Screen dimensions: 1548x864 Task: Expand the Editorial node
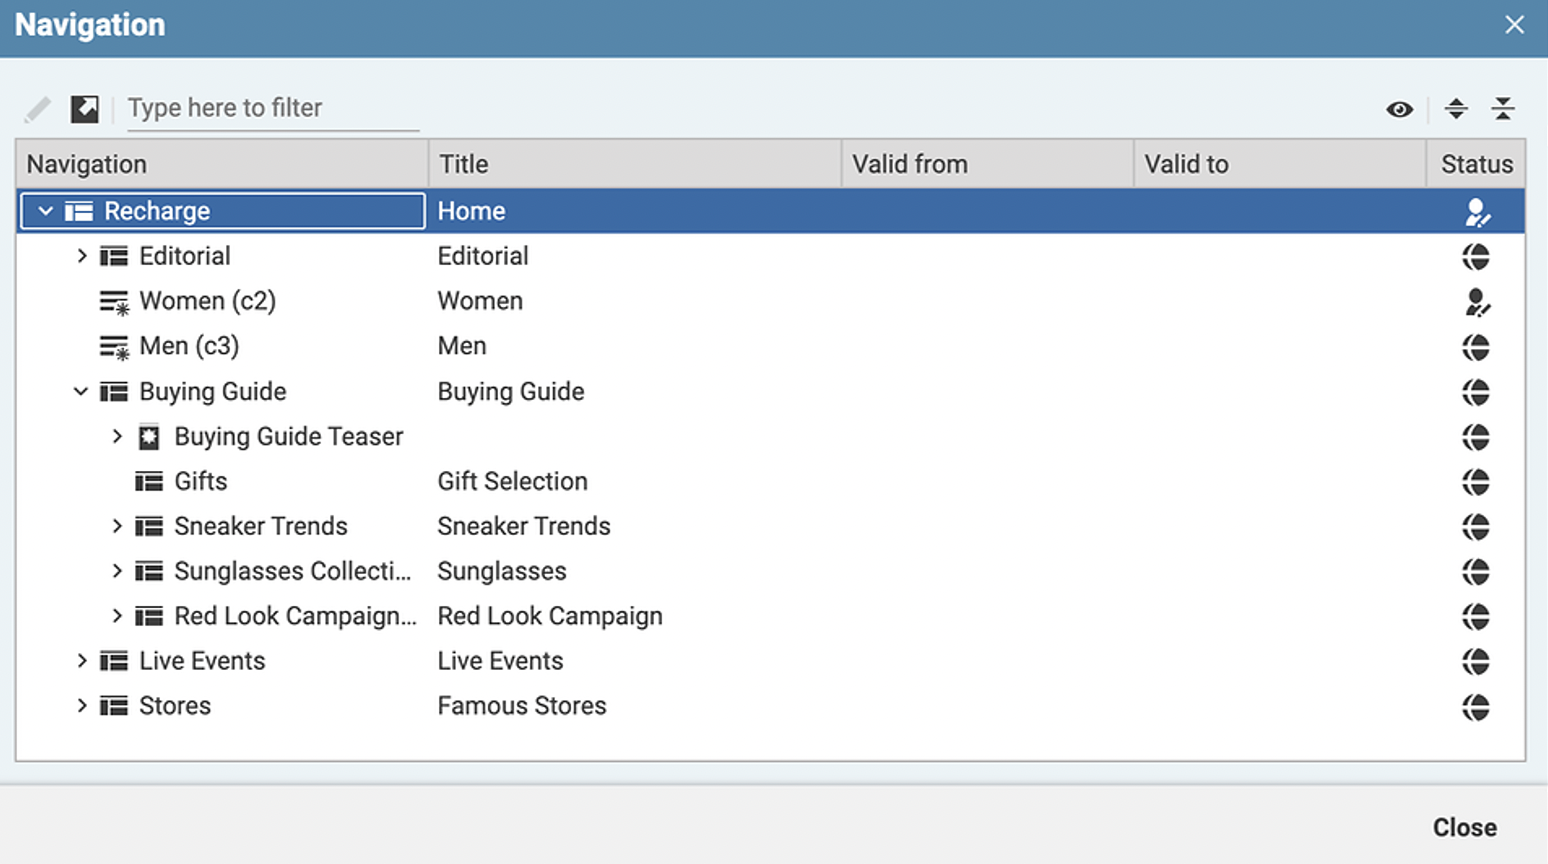[x=82, y=256]
